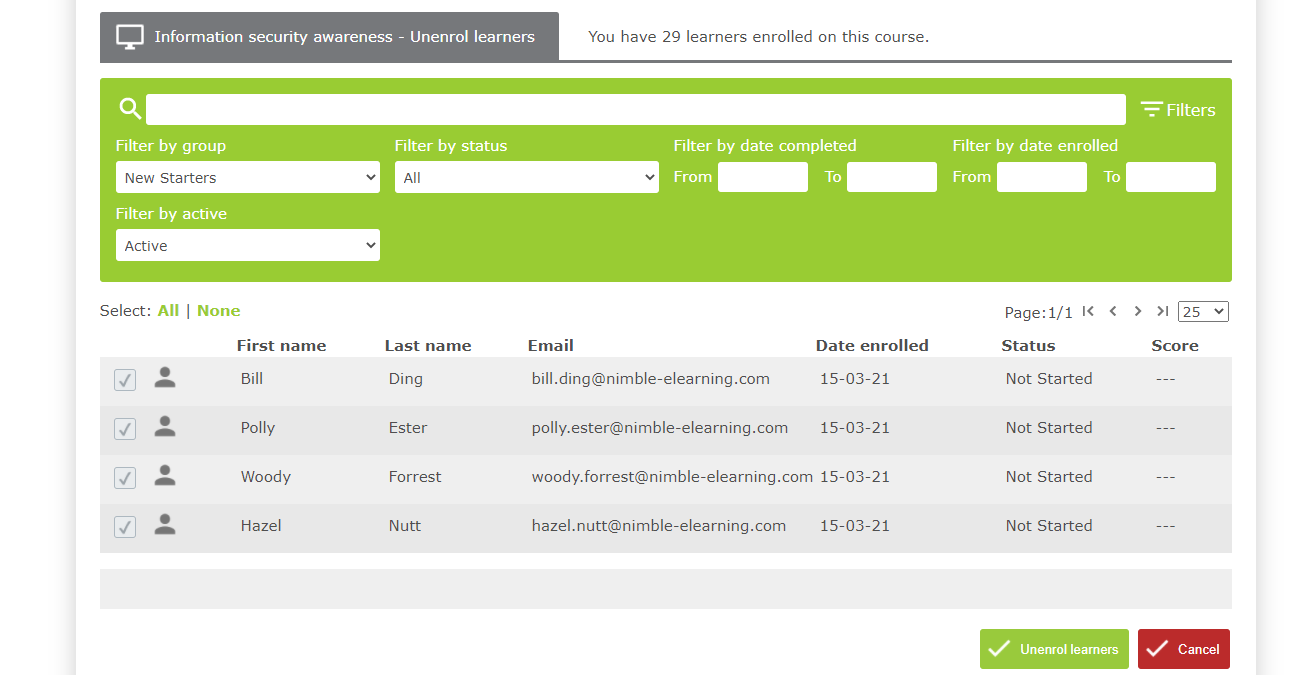Select None to deselect all learners
This screenshot has height=675, width=1290.
[218, 310]
